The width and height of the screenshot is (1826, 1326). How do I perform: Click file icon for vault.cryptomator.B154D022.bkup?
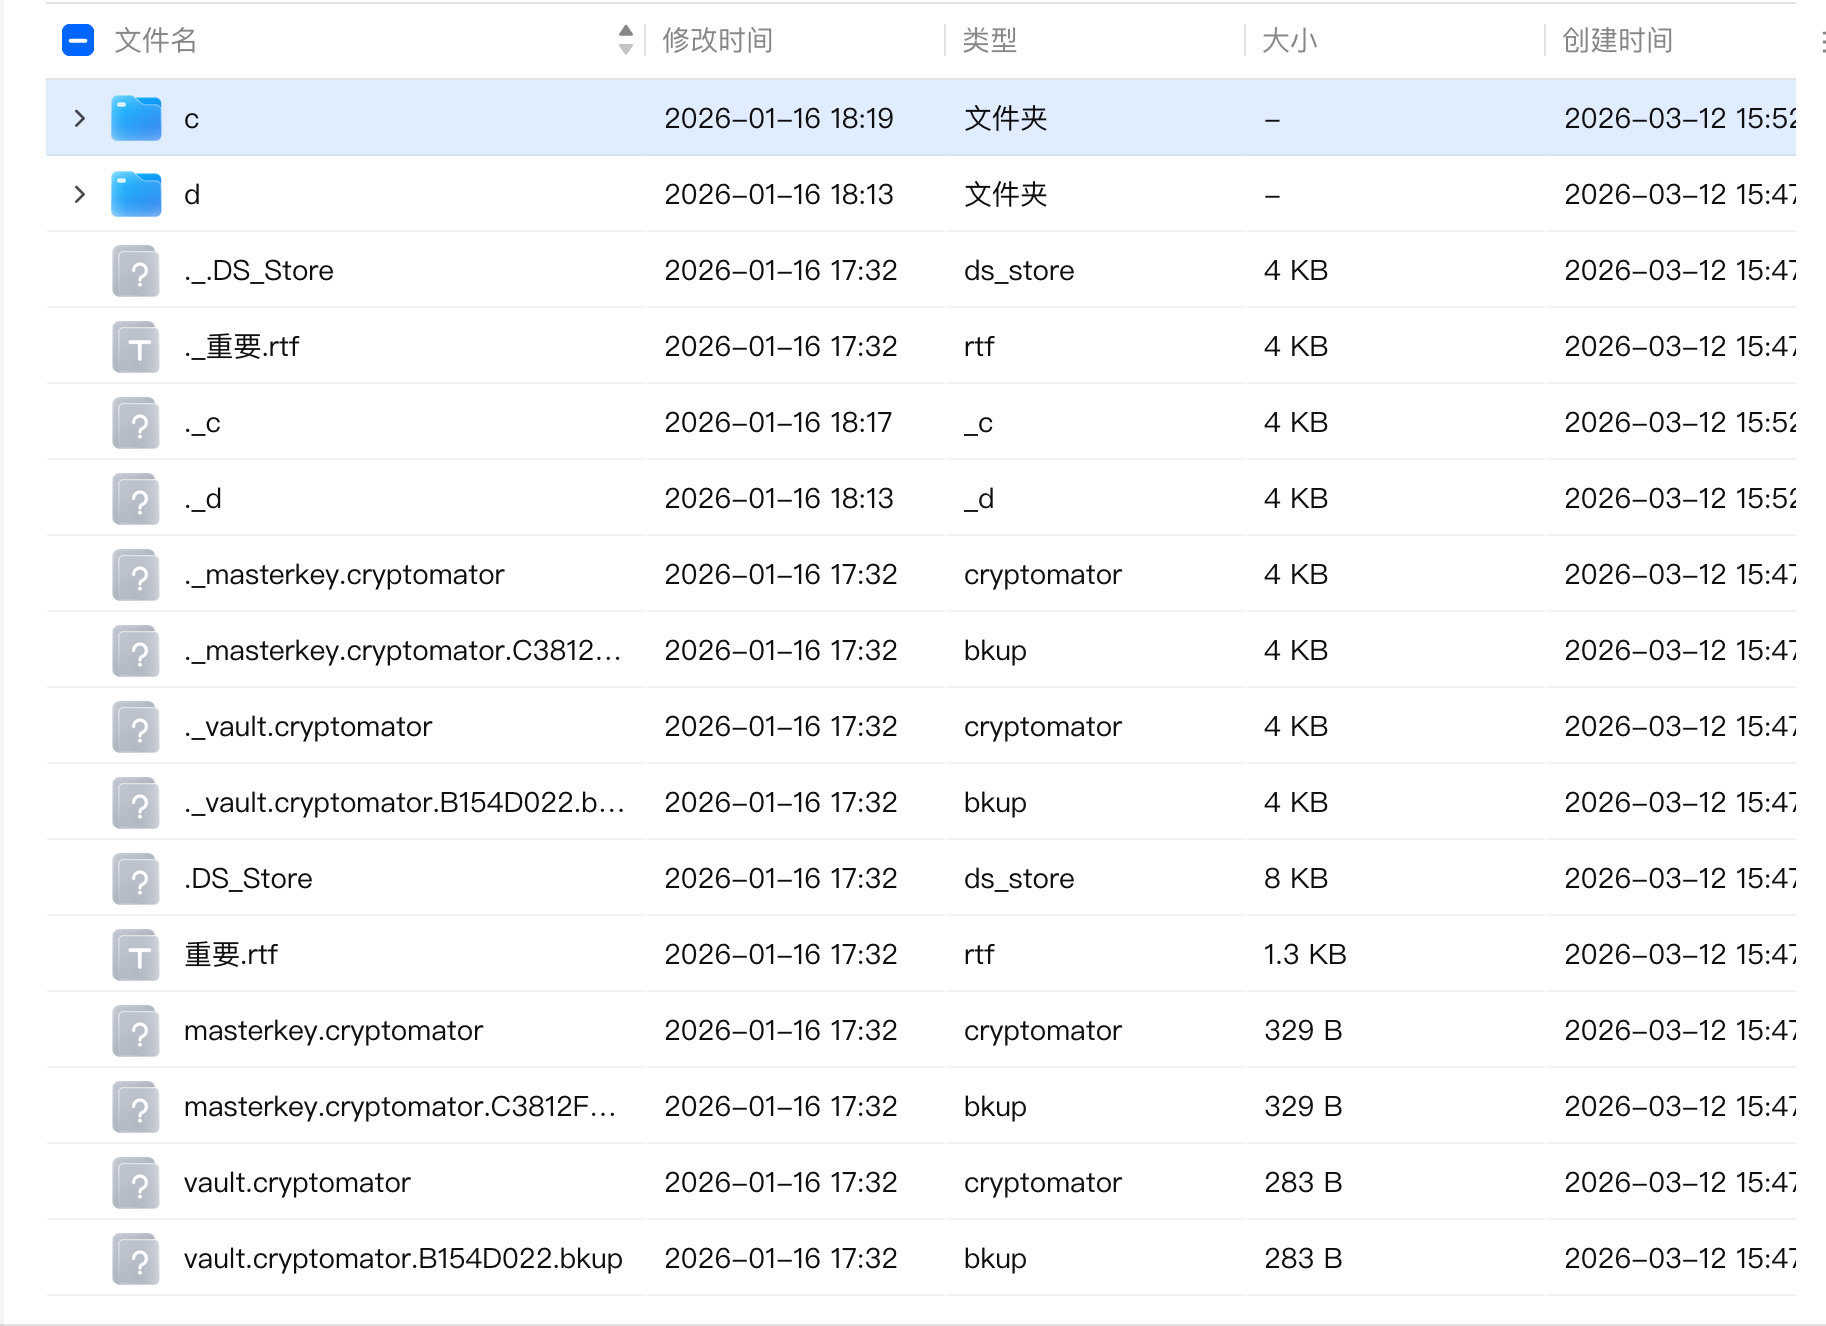(136, 1259)
